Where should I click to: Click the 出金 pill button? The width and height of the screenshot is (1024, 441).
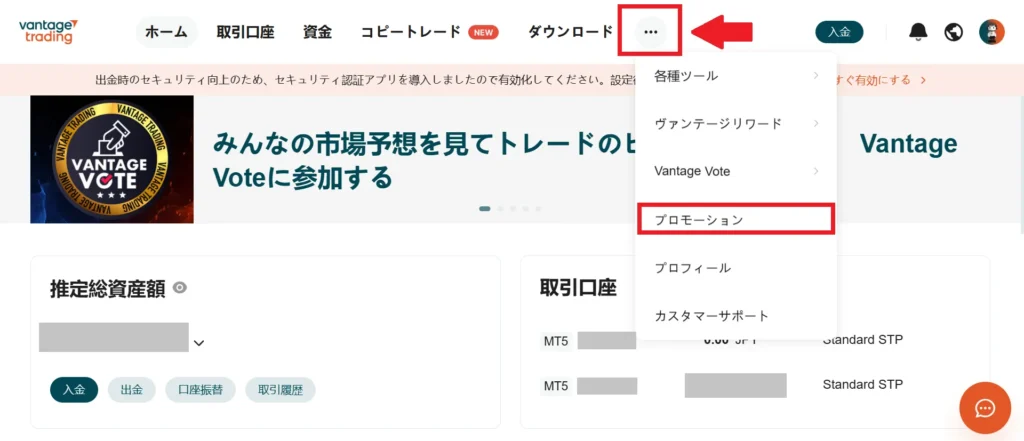point(131,389)
